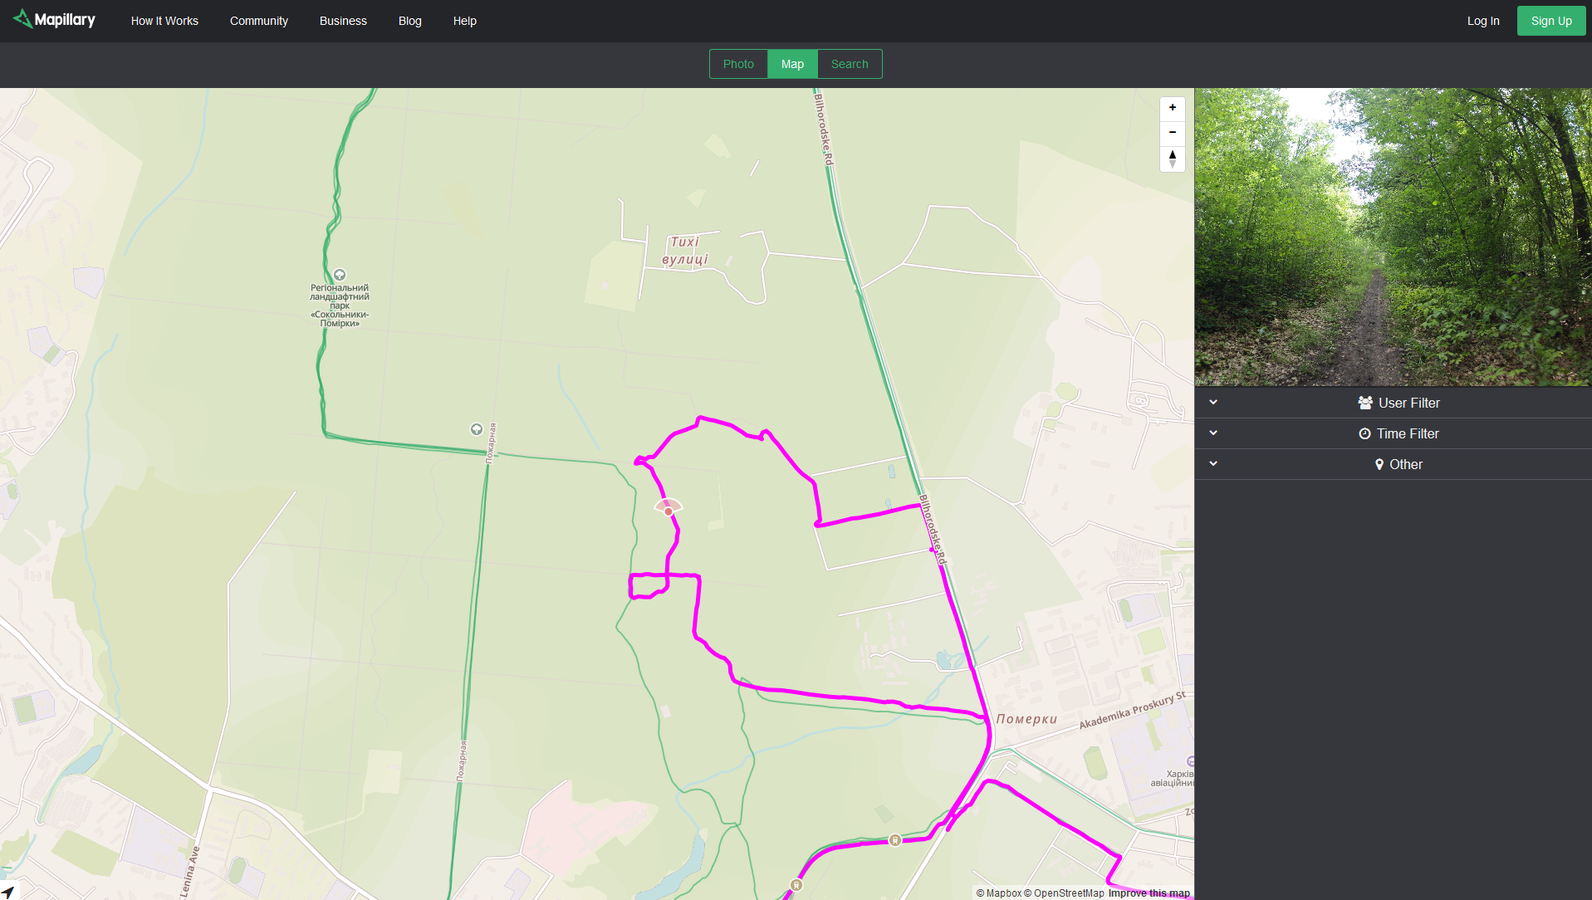Open the How It Works menu
1592x900 pixels.
(164, 21)
